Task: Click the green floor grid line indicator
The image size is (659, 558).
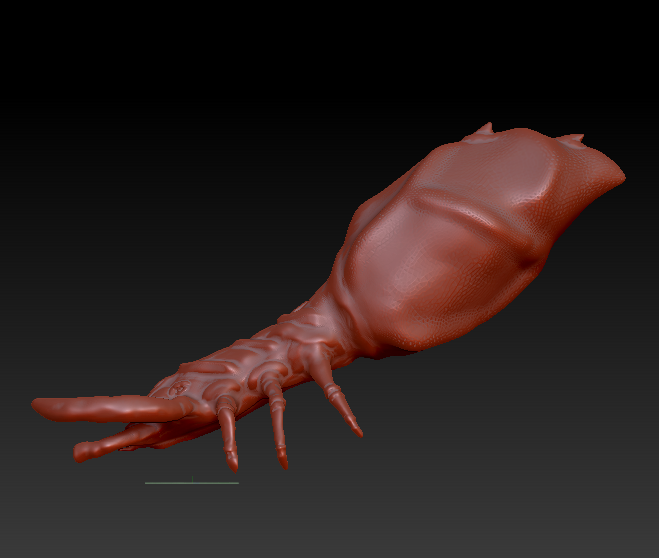Action: click(x=192, y=483)
